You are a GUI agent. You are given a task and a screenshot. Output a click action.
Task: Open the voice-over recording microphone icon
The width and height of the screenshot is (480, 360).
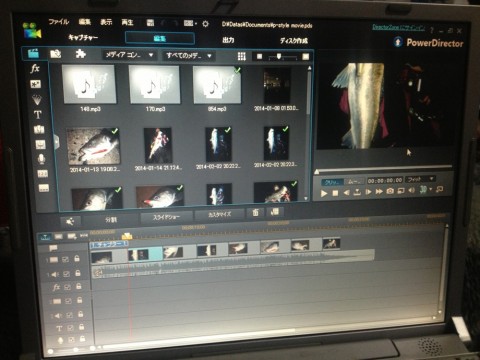(41, 159)
